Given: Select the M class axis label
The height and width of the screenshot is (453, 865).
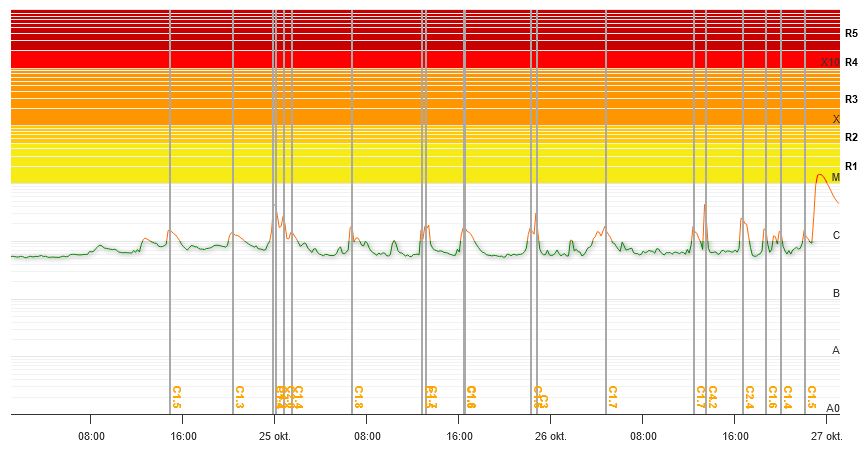Looking at the screenshot, I should coord(836,177).
